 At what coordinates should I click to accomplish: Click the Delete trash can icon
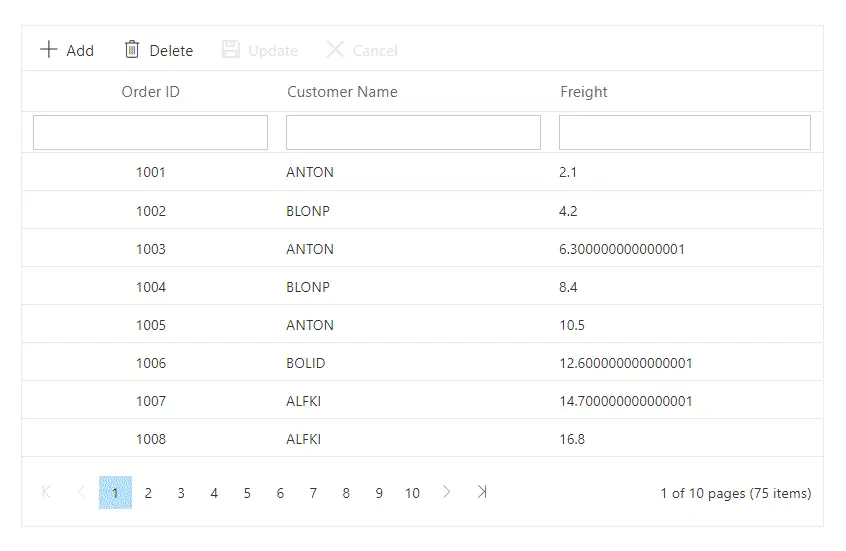point(132,49)
